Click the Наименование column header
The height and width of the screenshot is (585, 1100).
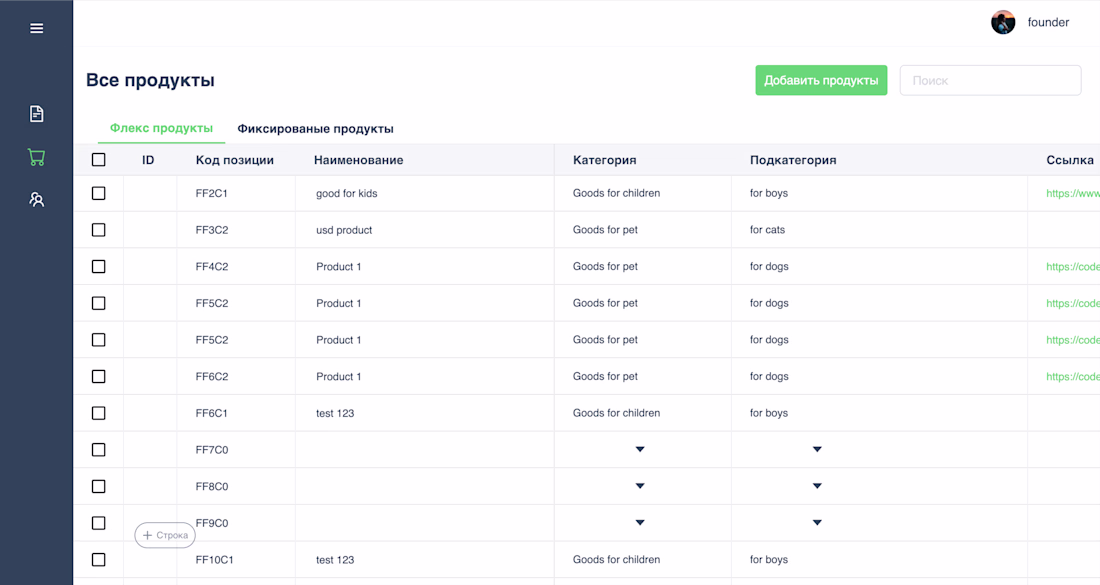(x=358, y=160)
